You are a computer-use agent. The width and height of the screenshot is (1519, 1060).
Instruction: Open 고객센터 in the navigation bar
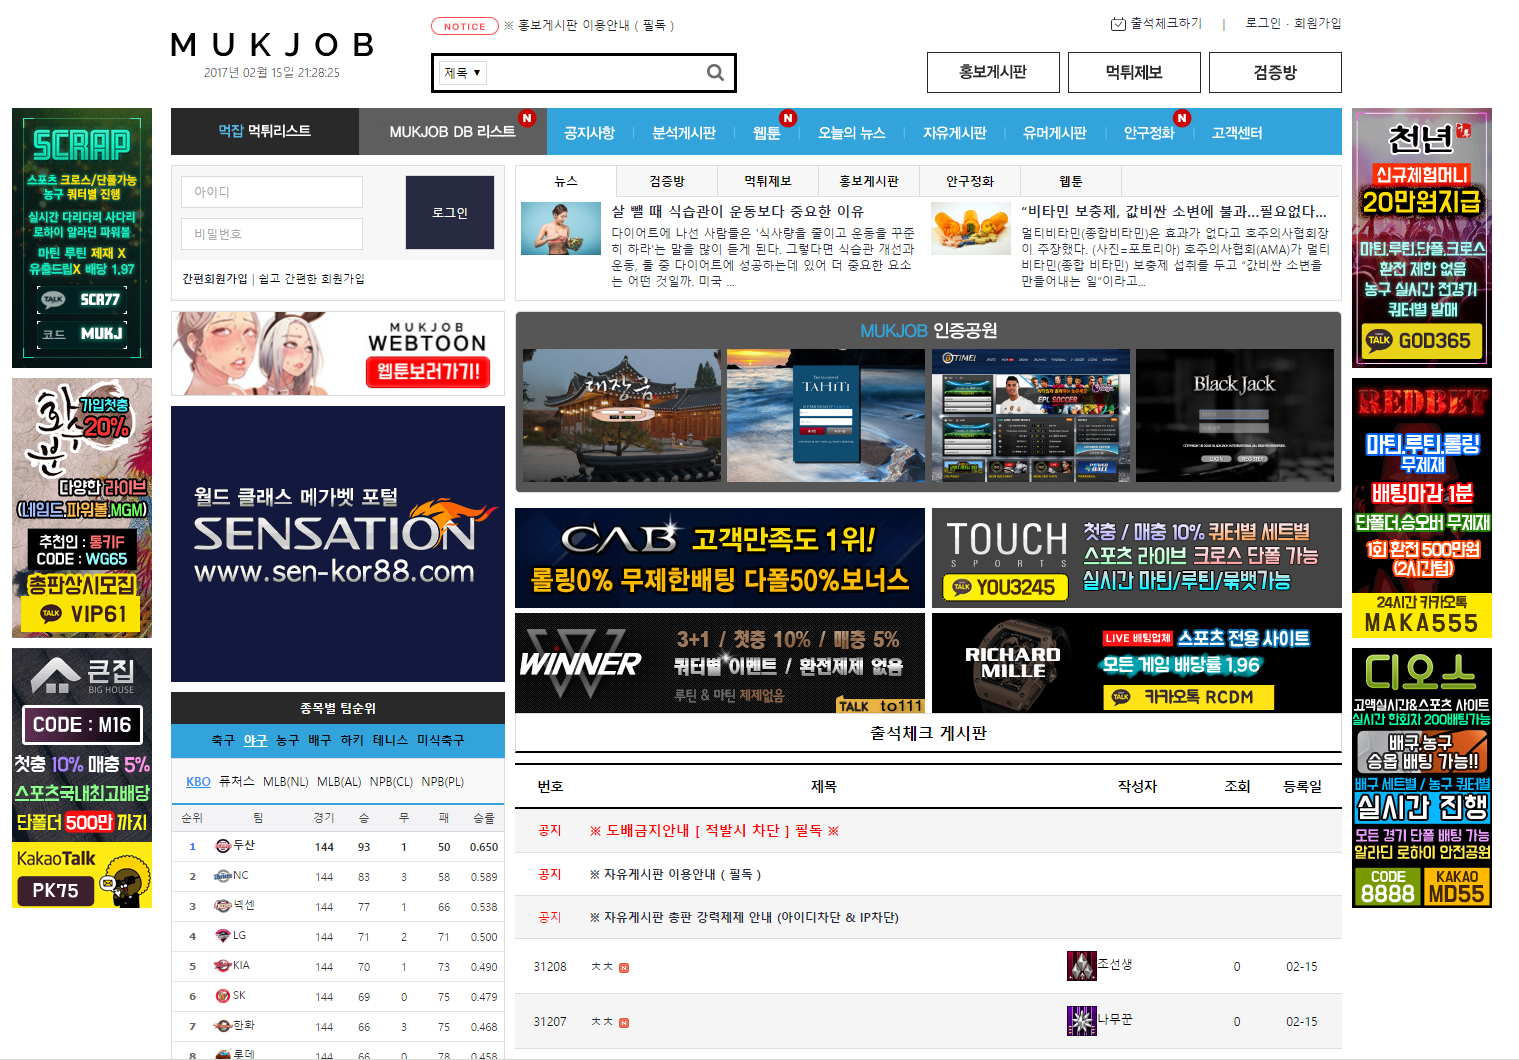[x=1237, y=133]
